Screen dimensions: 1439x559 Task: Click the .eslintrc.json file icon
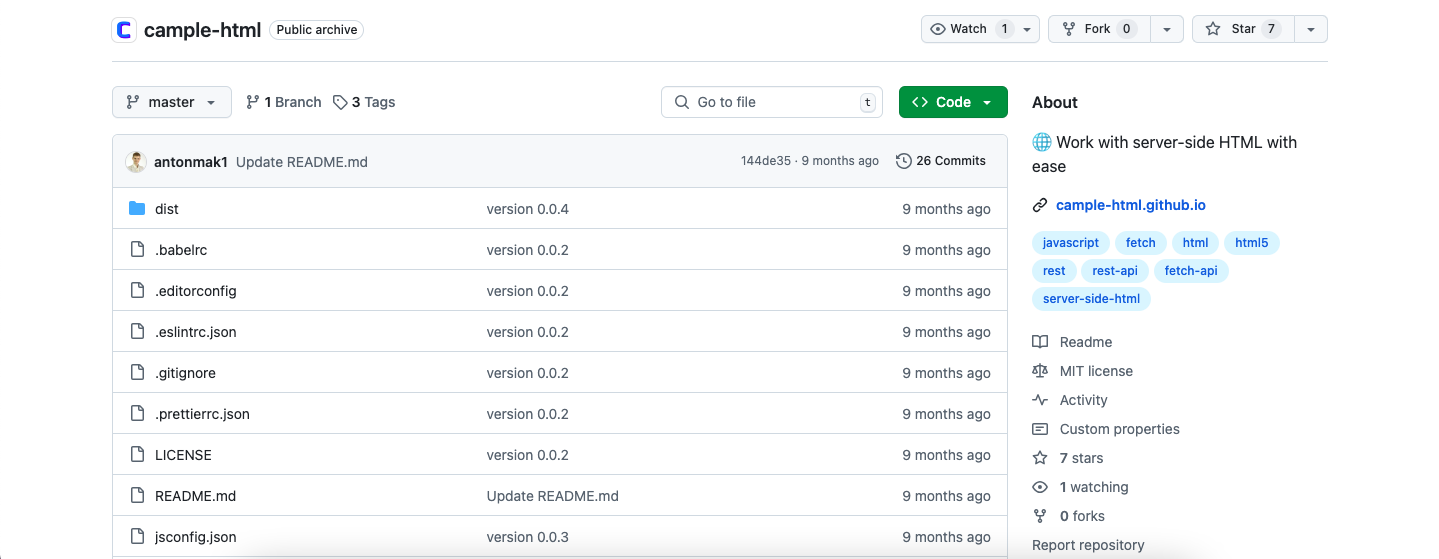[x=137, y=332]
